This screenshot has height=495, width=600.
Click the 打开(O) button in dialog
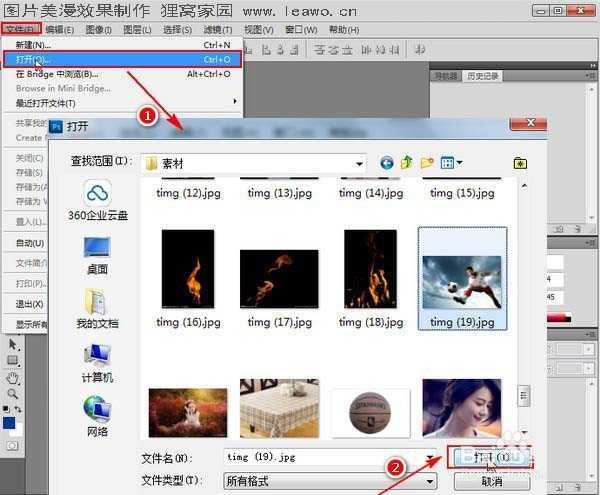point(490,457)
